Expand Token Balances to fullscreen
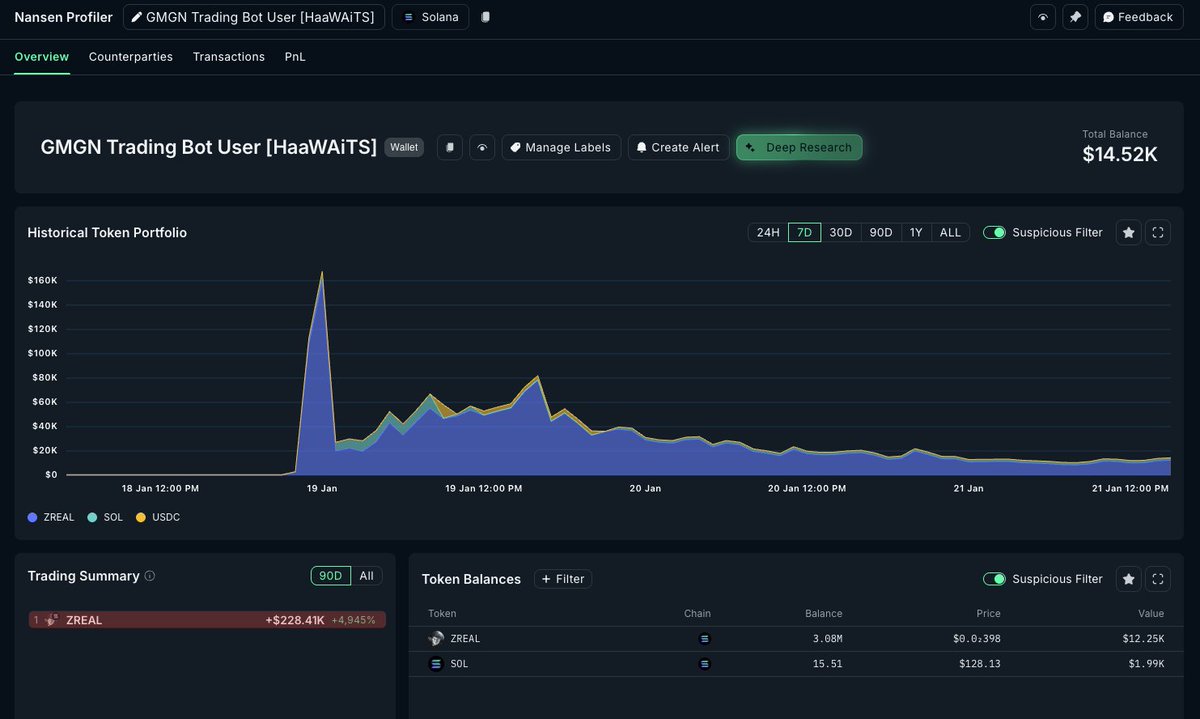The width and height of the screenshot is (1200, 719). pos(1158,579)
